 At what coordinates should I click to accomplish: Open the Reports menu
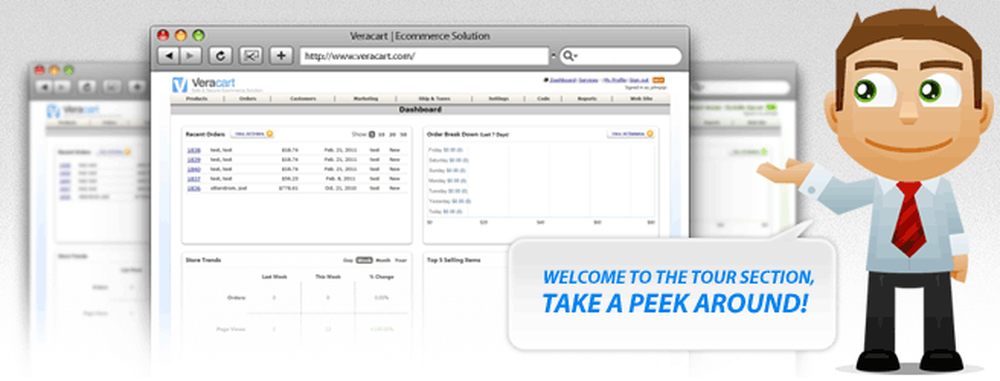(x=587, y=99)
